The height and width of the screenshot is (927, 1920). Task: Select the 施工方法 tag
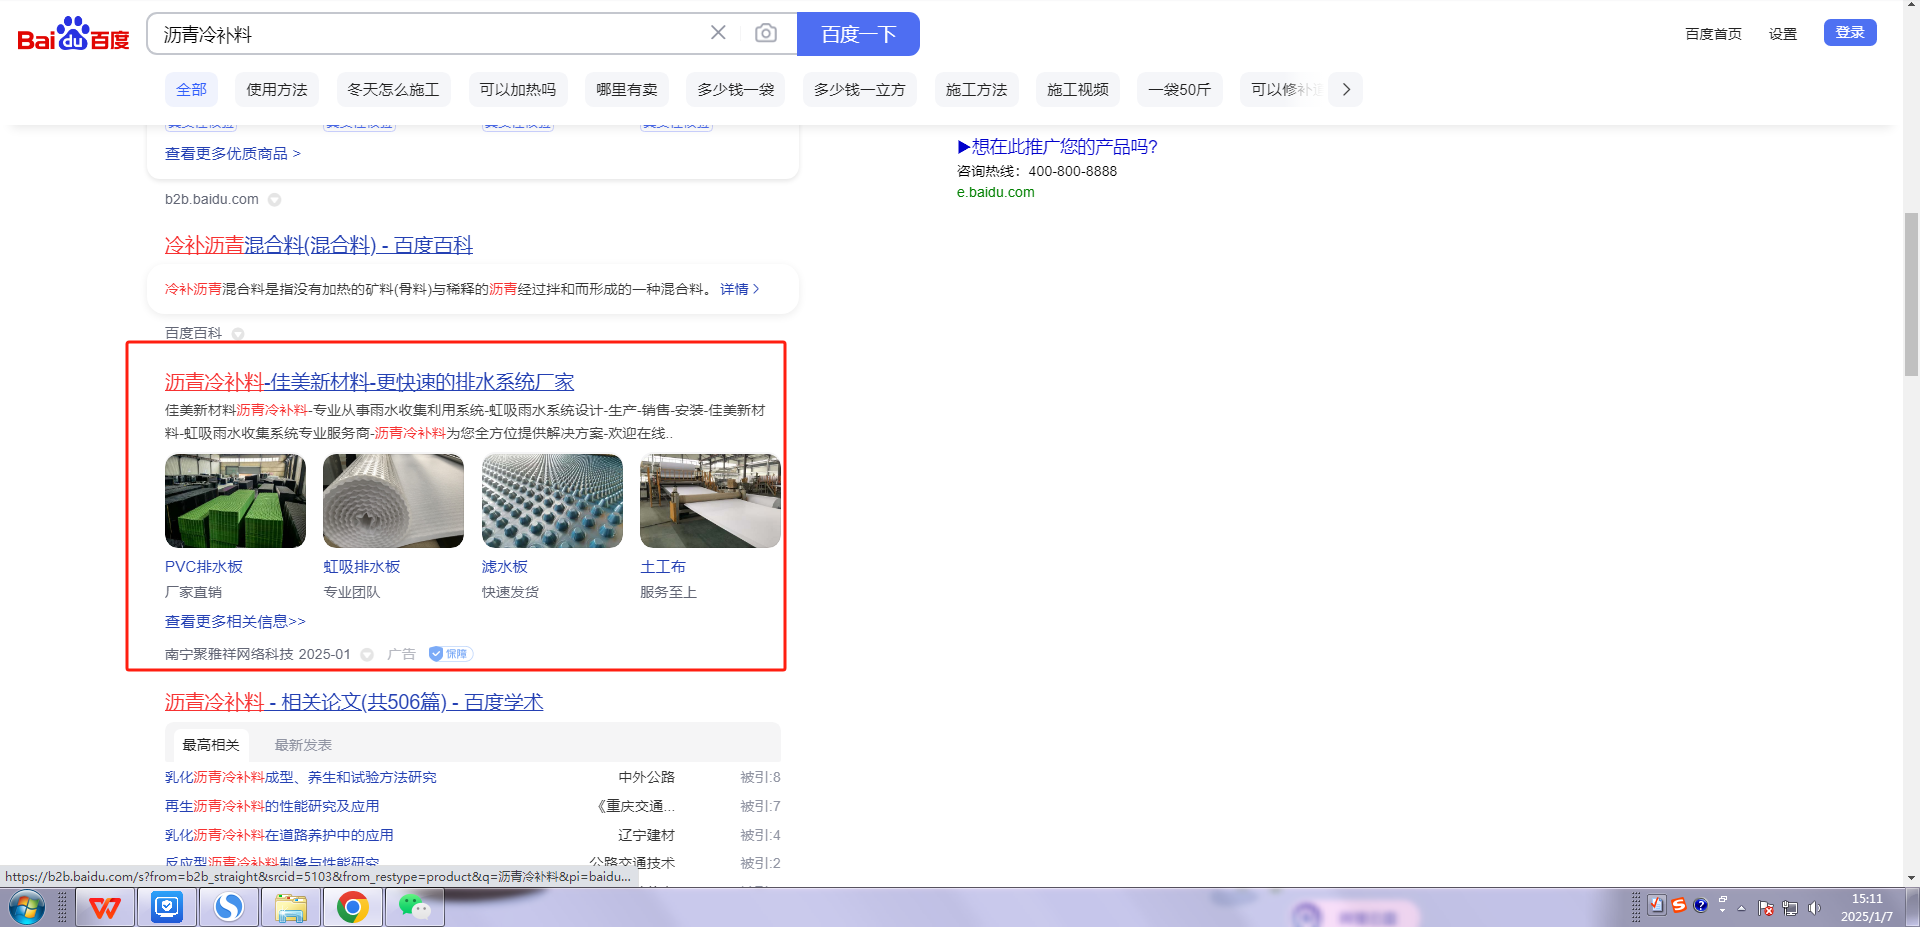click(x=977, y=90)
